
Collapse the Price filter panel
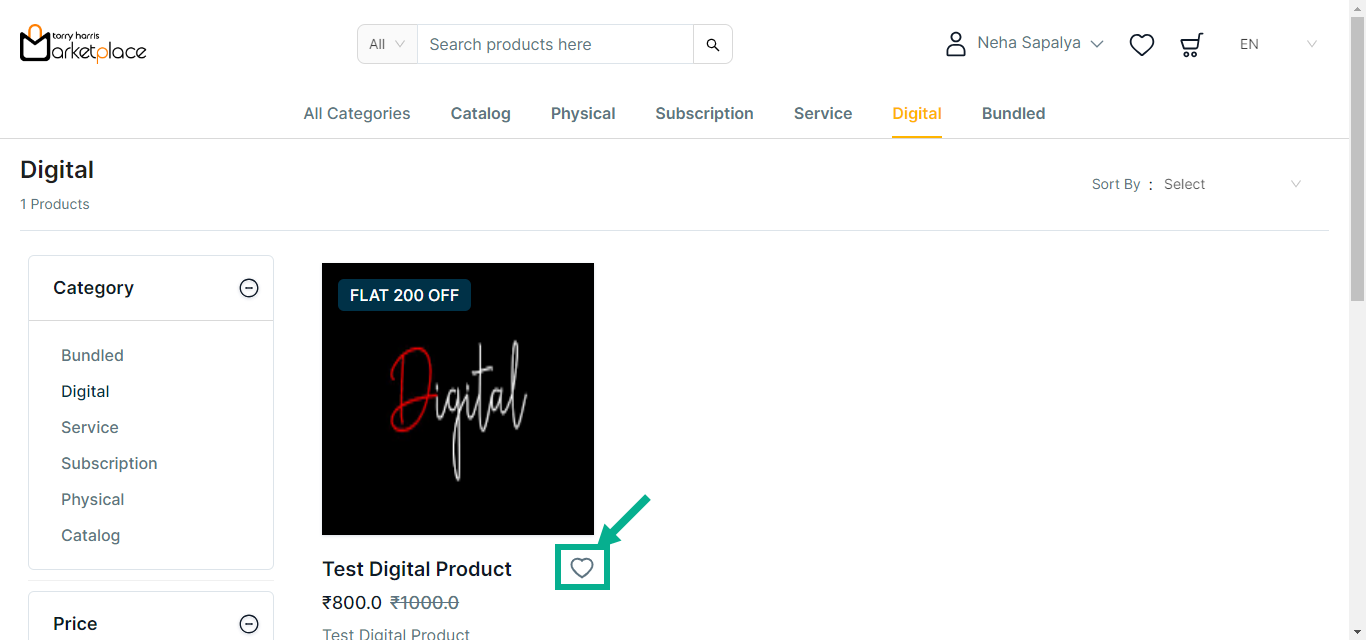[x=249, y=624]
